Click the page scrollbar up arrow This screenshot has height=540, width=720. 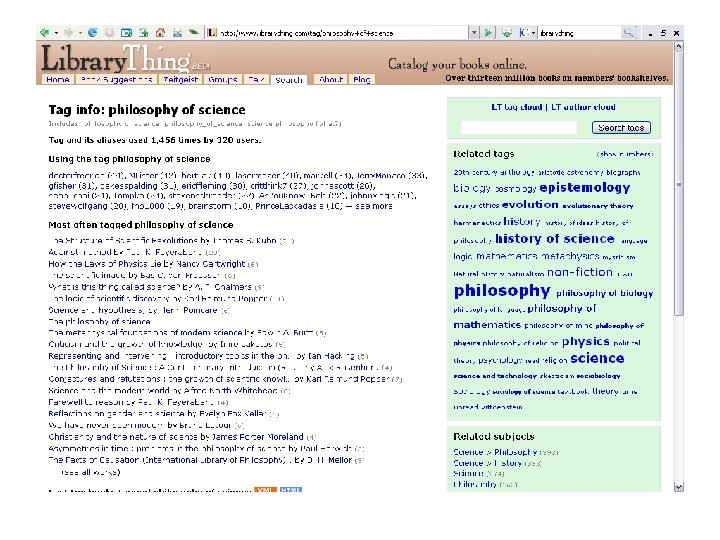679,46
